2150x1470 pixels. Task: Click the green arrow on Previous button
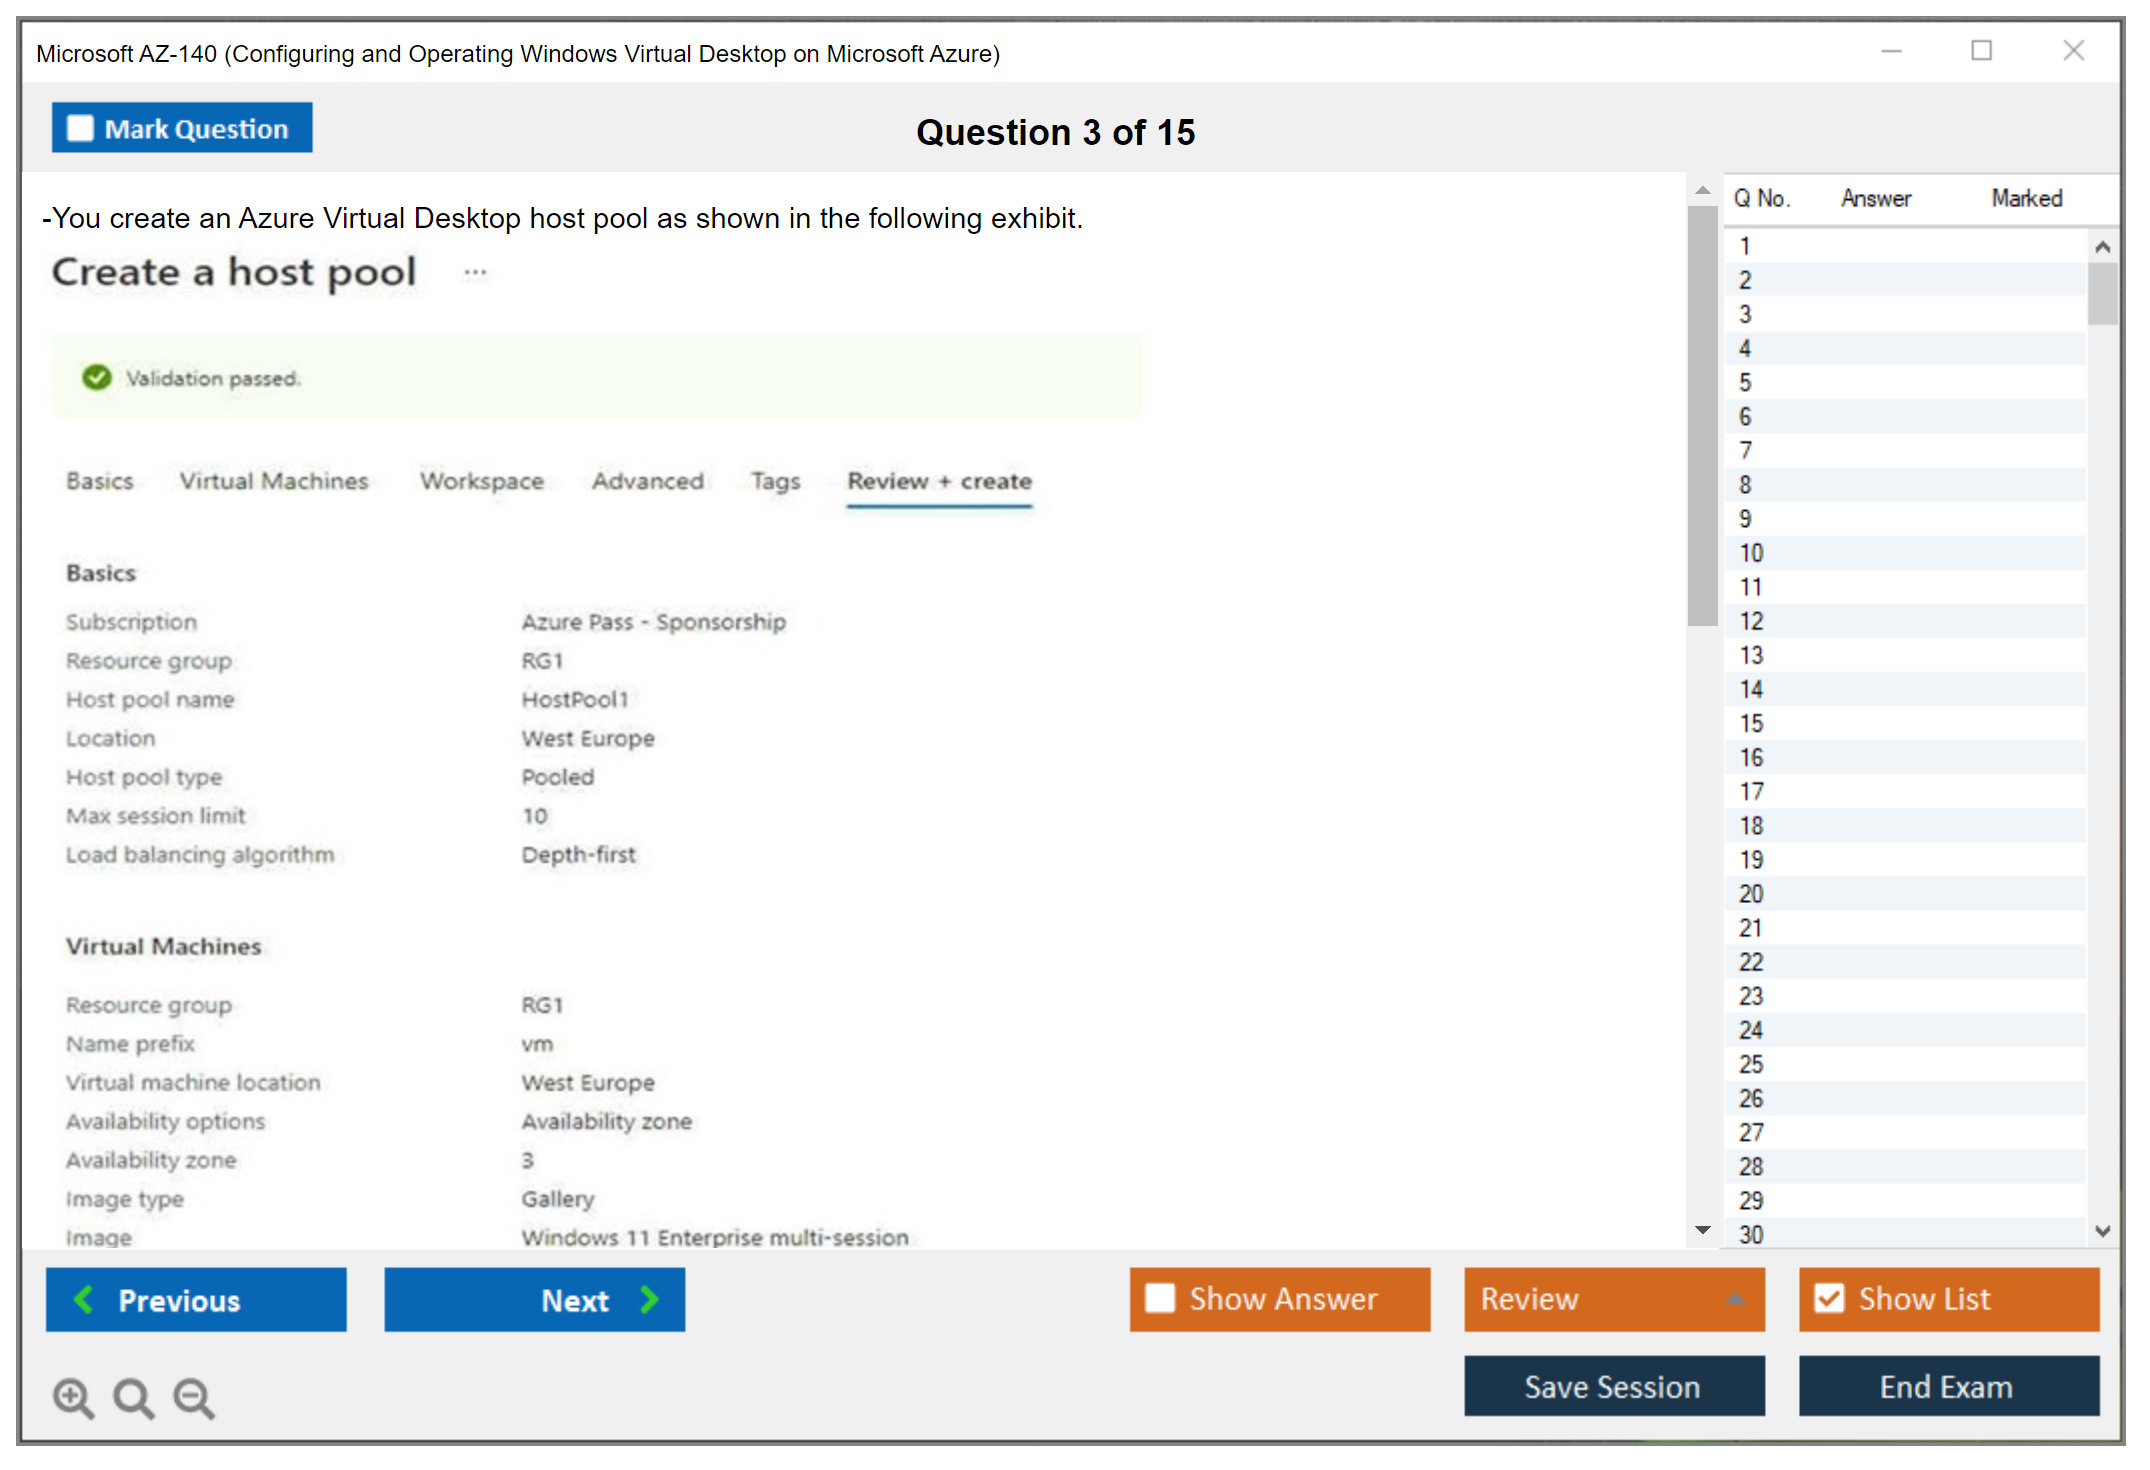point(84,1299)
